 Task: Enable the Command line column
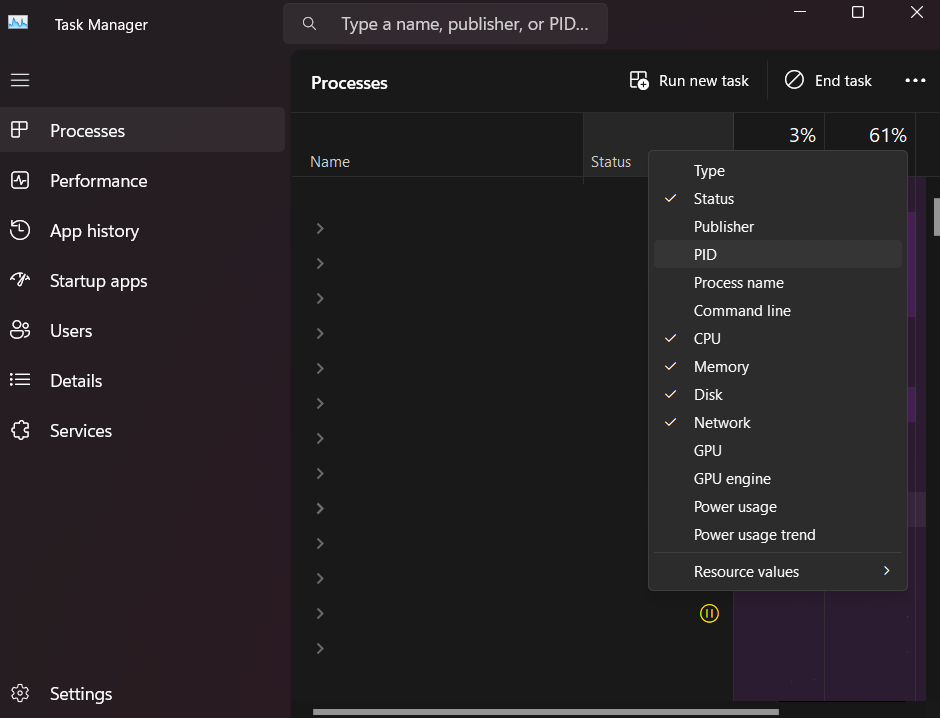(778, 310)
